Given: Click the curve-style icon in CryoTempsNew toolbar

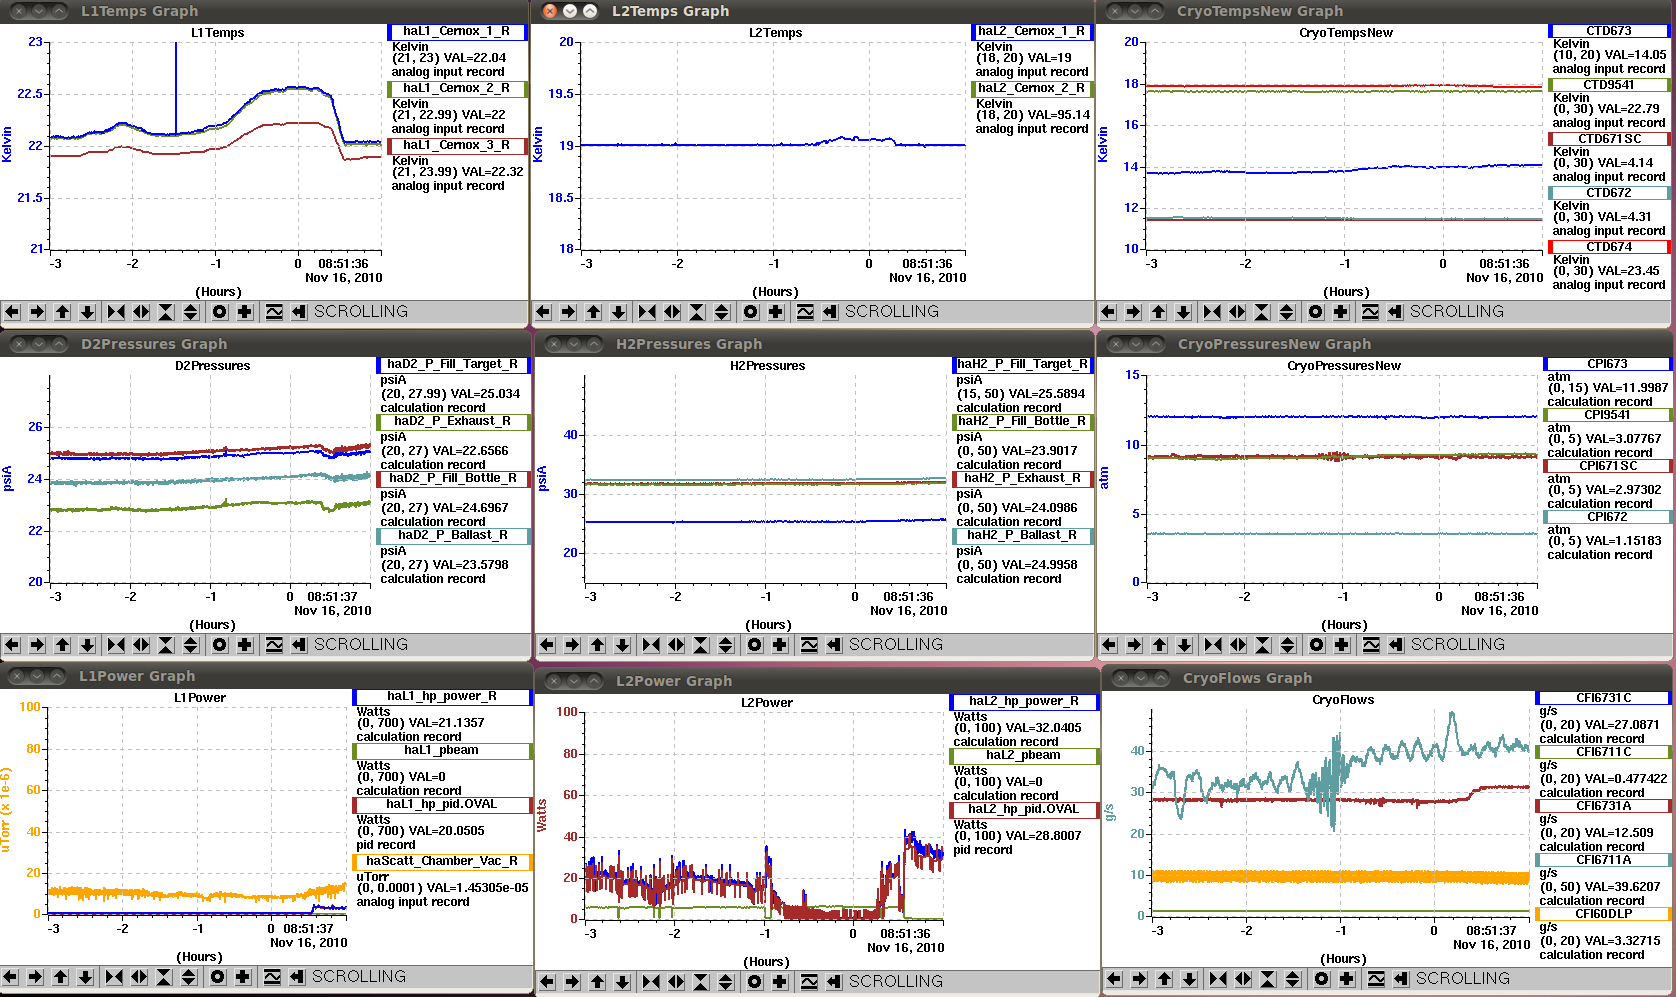Looking at the screenshot, I should tap(1370, 312).
